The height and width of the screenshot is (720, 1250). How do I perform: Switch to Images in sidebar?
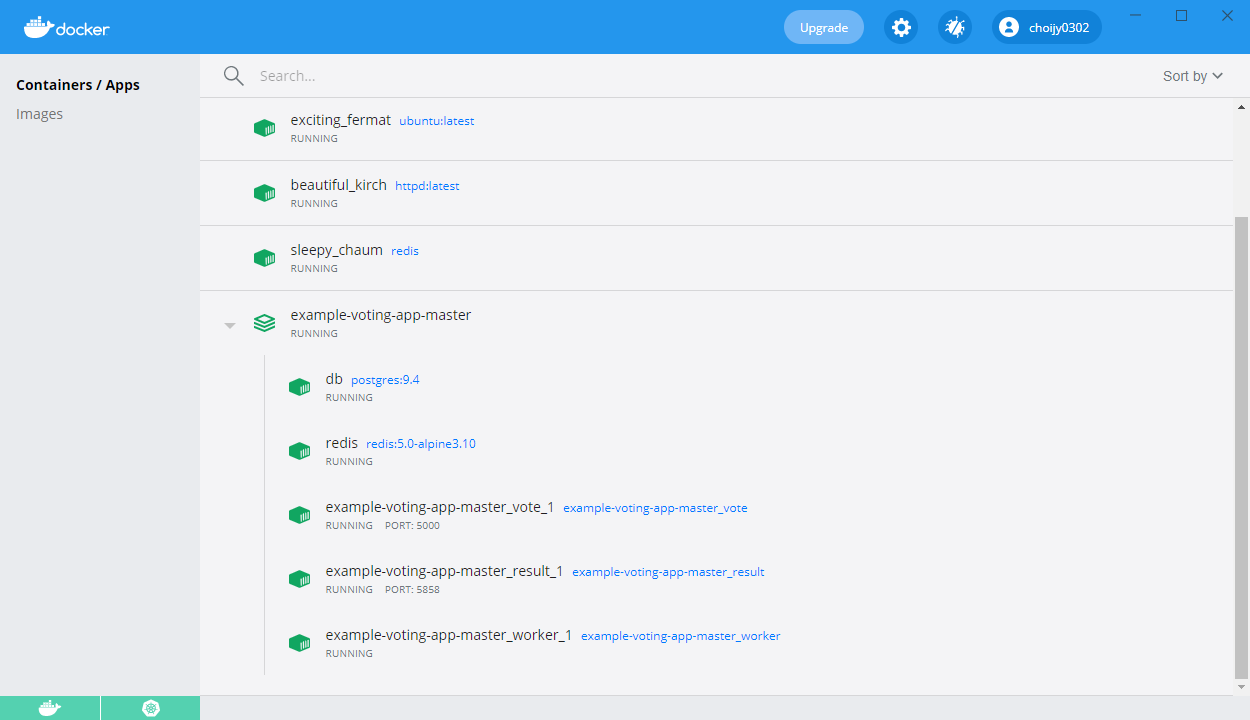click(40, 114)
